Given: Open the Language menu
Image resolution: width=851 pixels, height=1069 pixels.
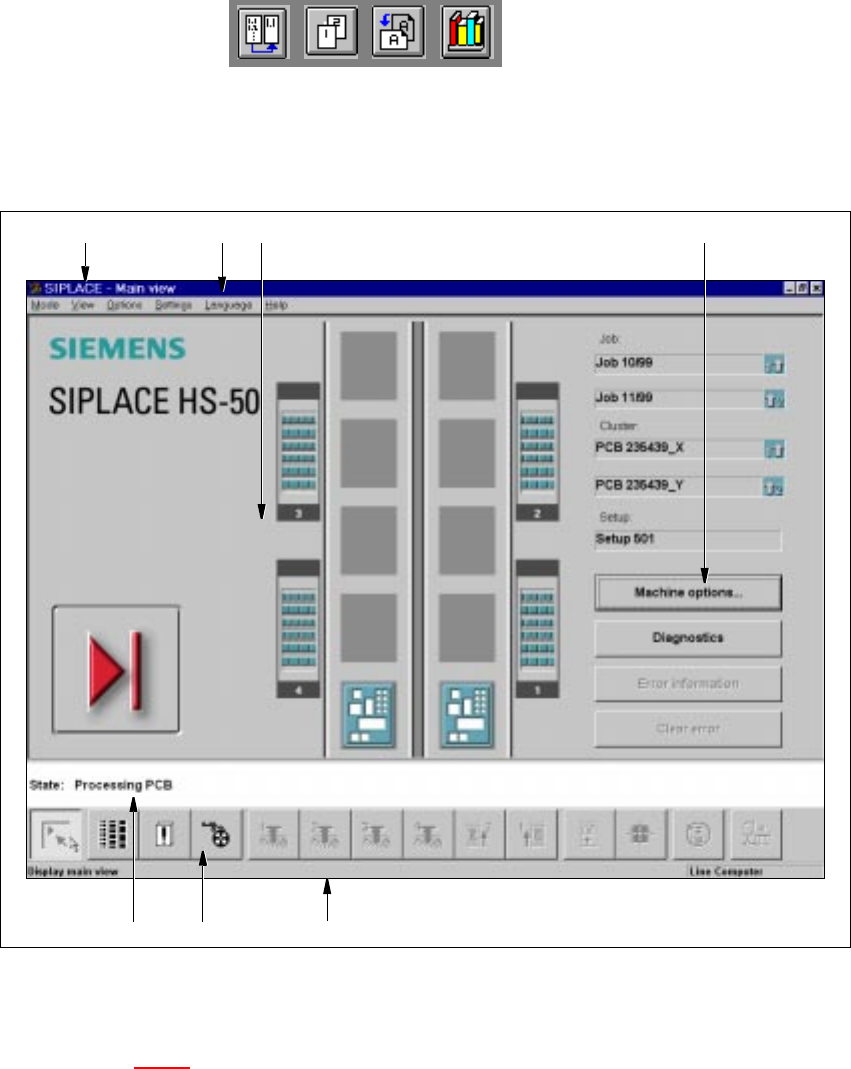Looking at the screenshot, I should tap(228, 305).
